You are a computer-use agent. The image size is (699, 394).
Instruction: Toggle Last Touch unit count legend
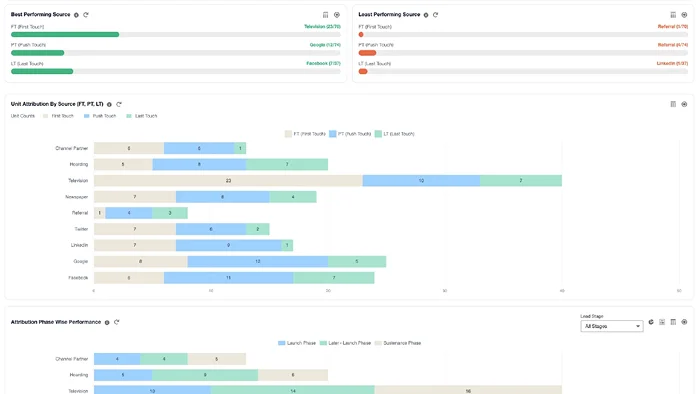coord(142,116)
